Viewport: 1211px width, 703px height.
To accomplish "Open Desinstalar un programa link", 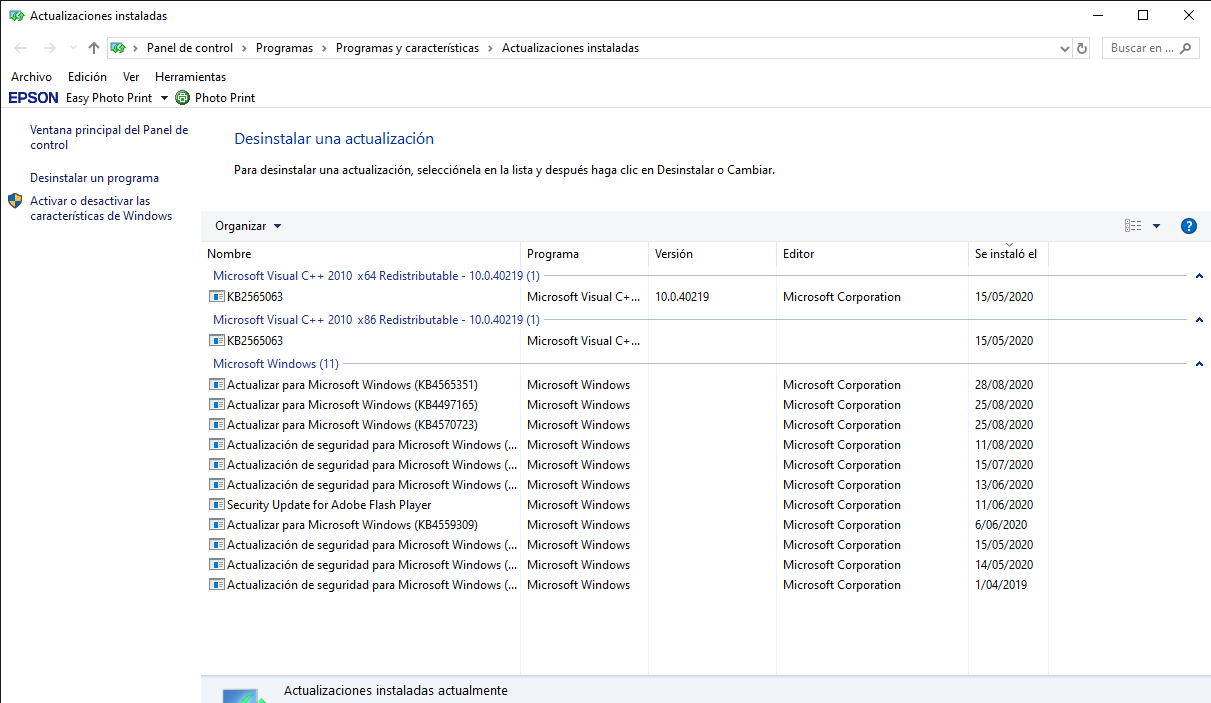I will click(x=94, y=178).
